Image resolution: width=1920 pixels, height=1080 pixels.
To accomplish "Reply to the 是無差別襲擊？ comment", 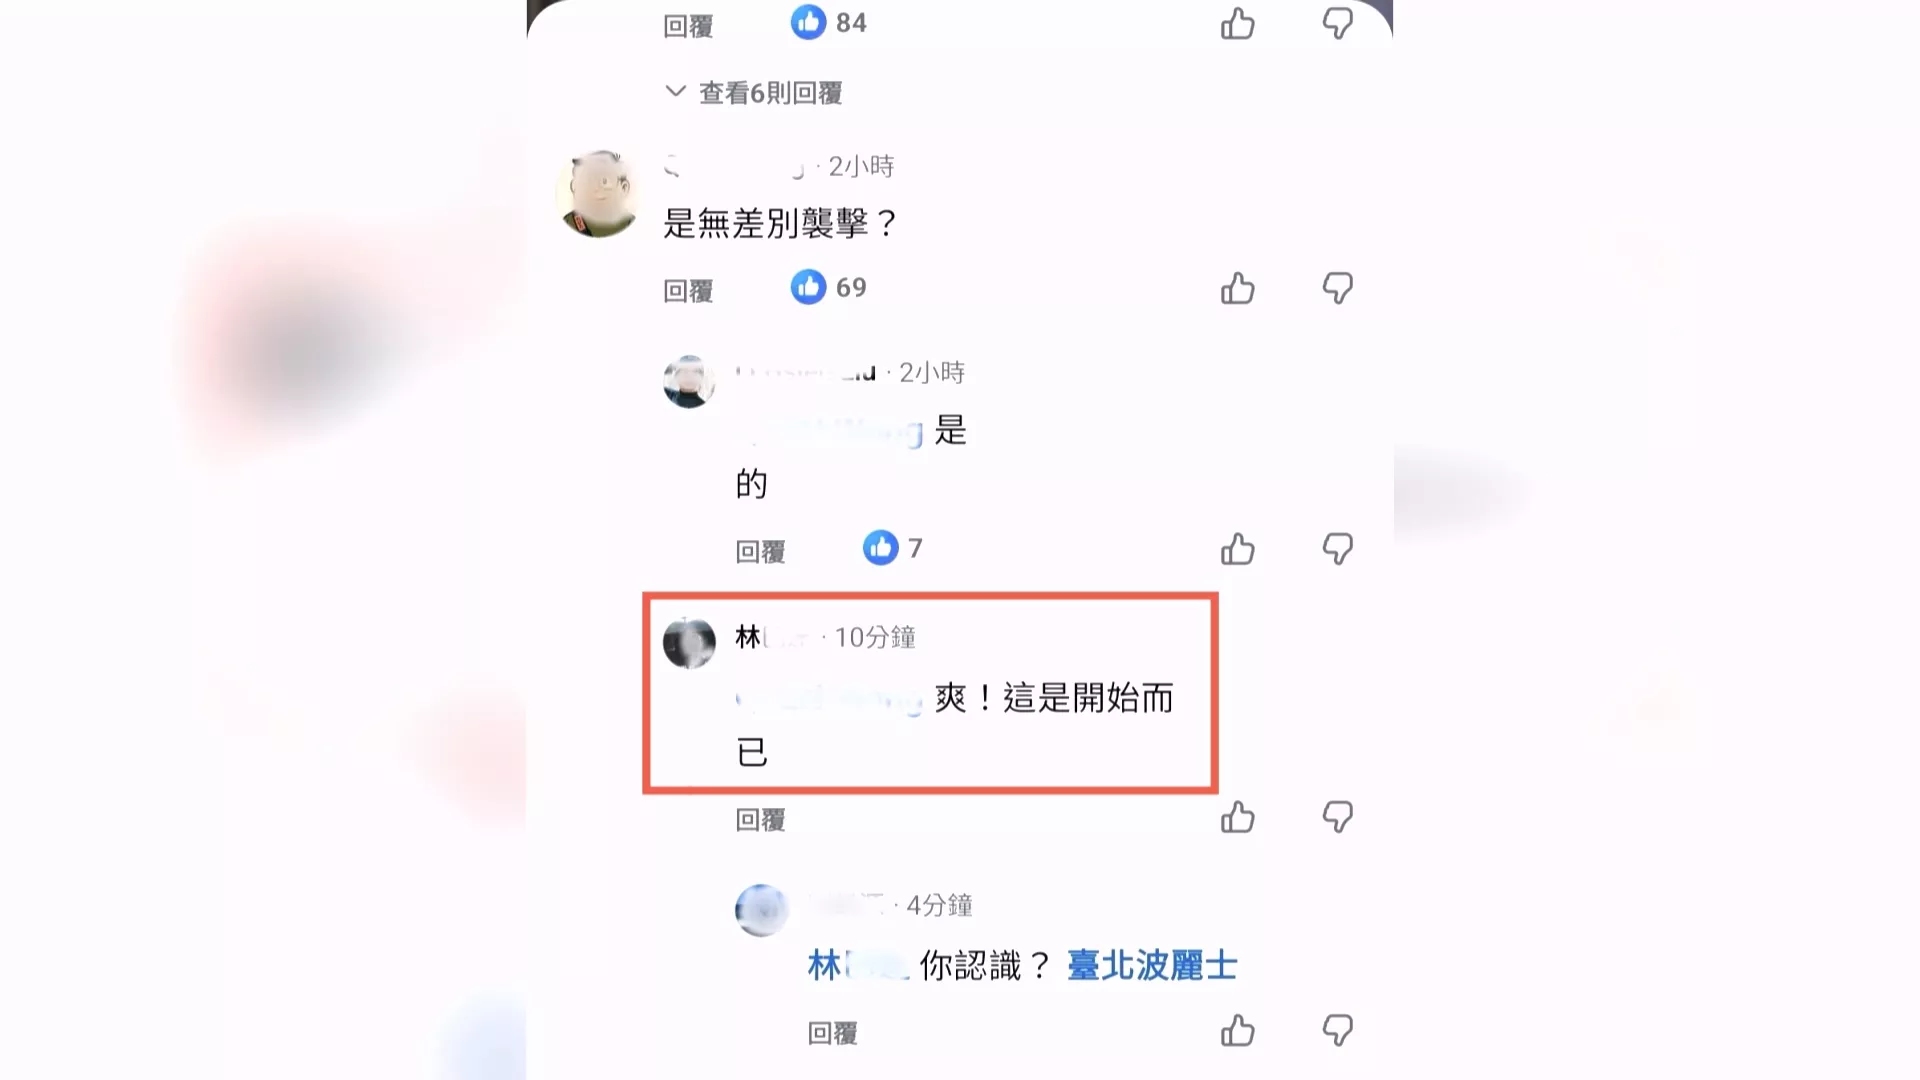I will [688, 291].
